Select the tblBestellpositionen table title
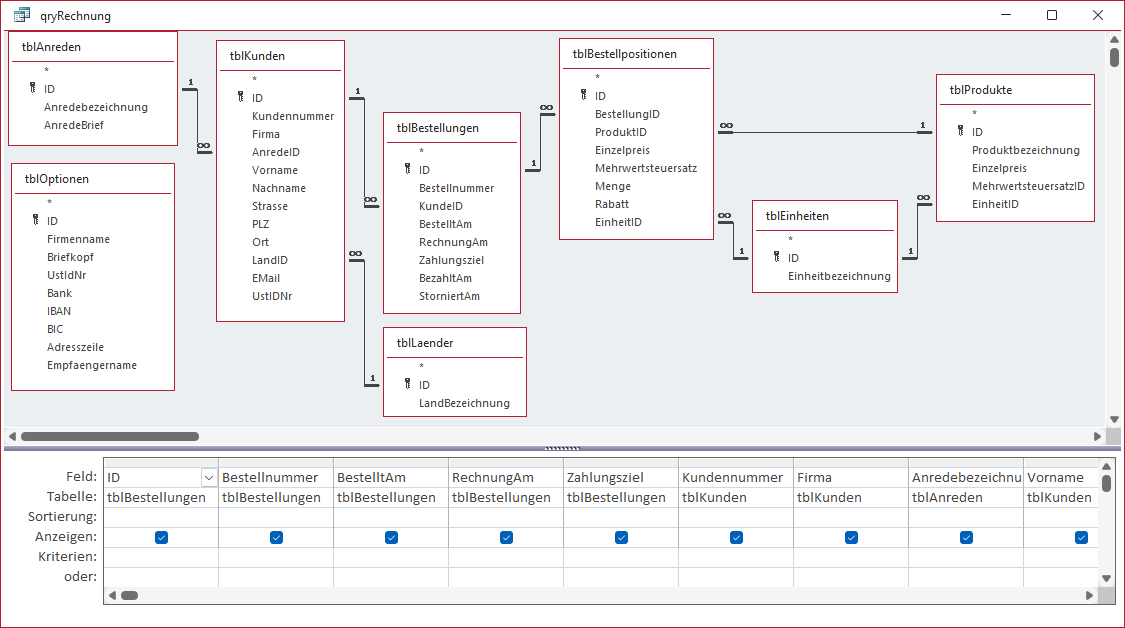 click(x=624, y=54)
